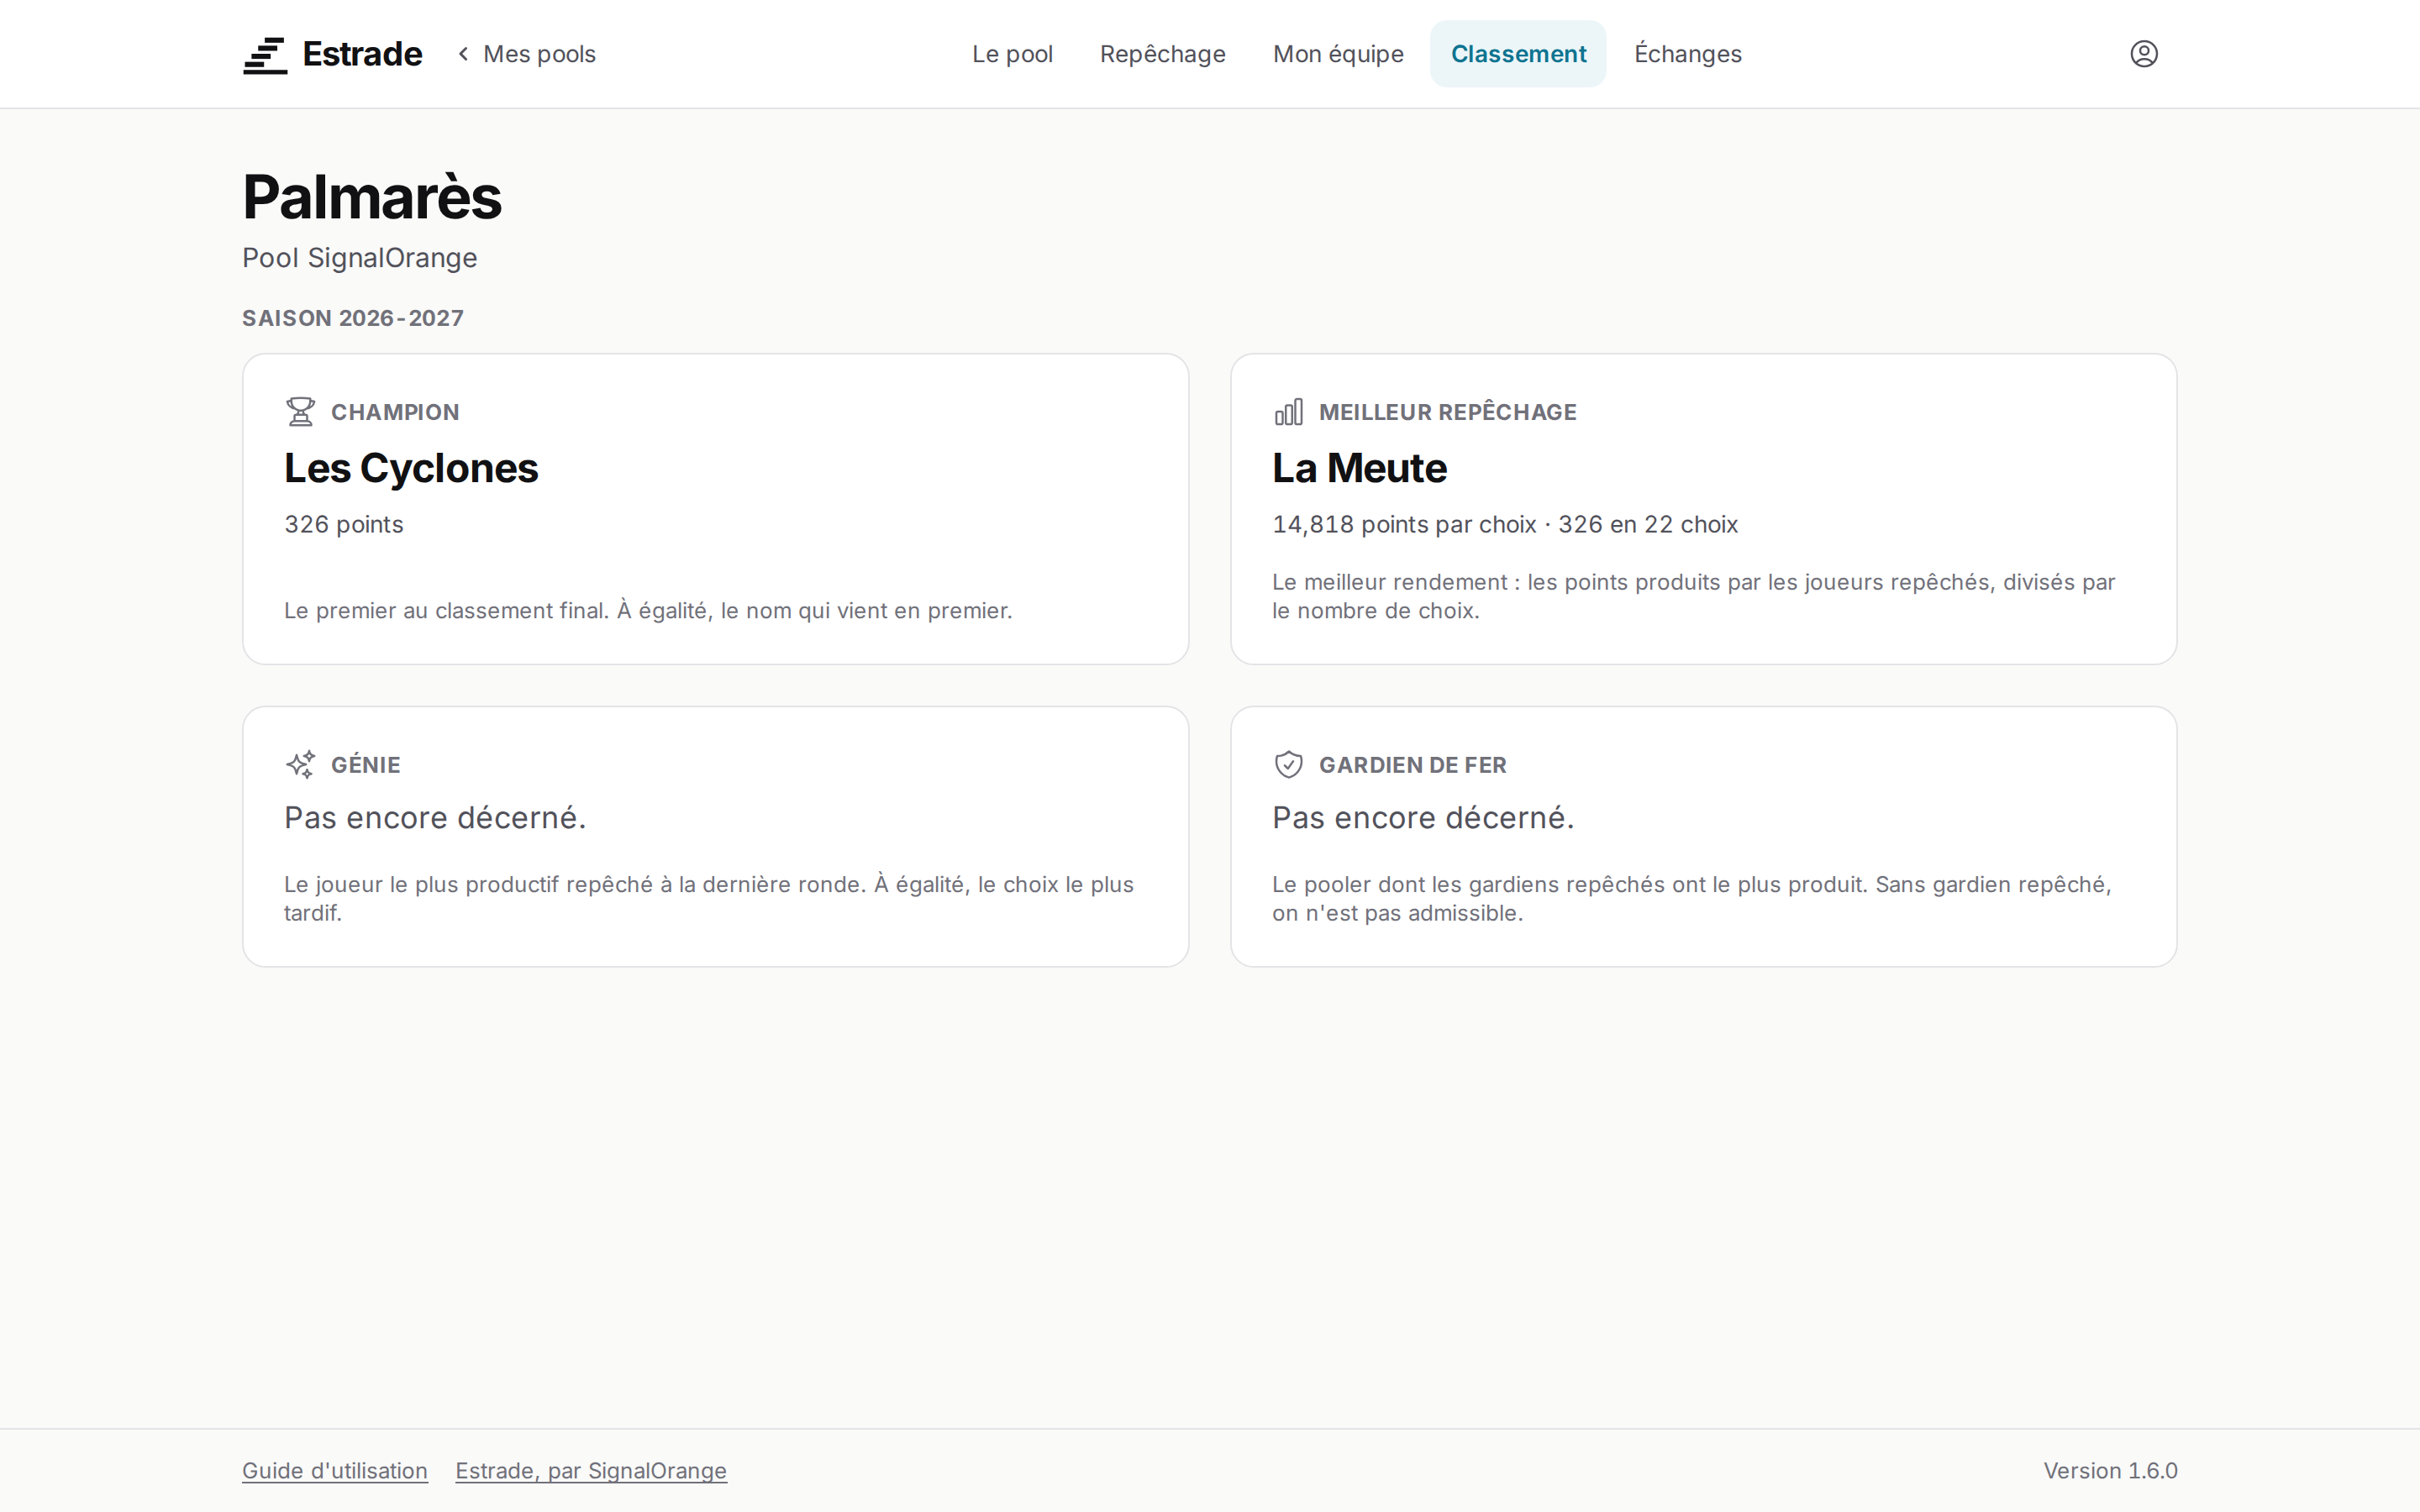Image resolution: width=2420 pixels, height=1512 pixels.
Task: Open the Mon équipe tab
Action: tap(1338, 54)
